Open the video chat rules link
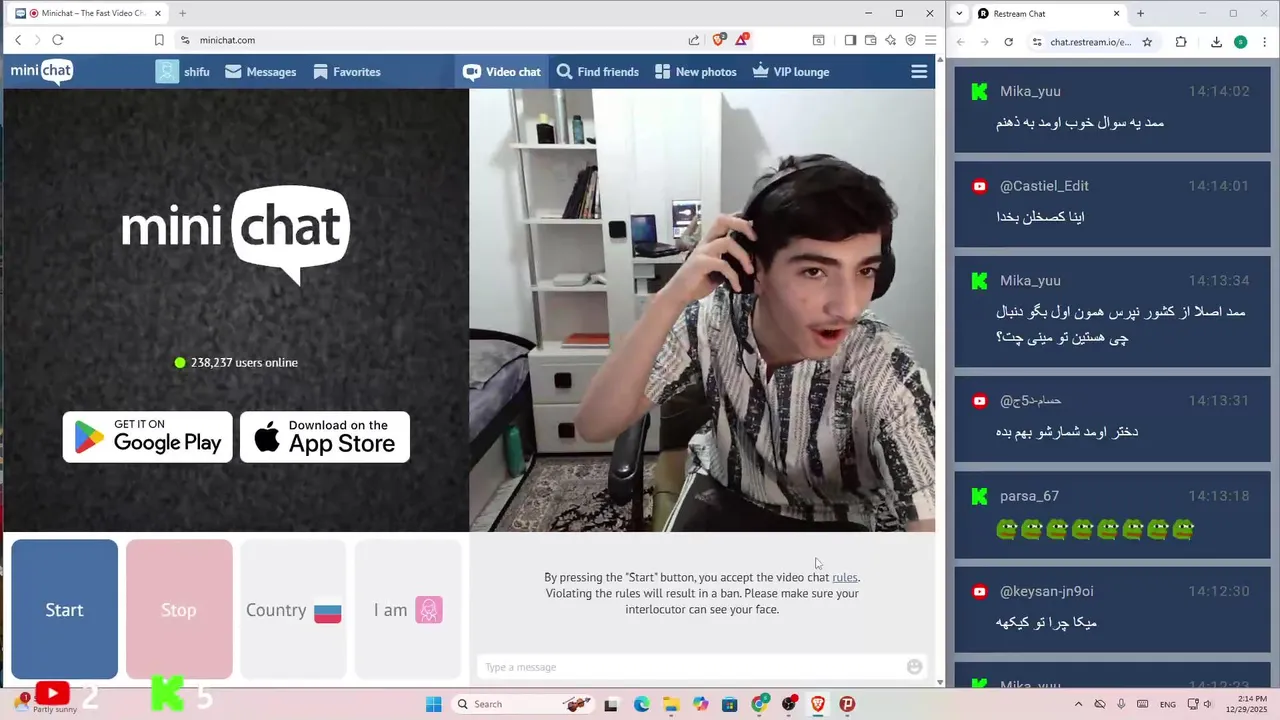Screen dimensions: 1280x720 pos(844,577)
